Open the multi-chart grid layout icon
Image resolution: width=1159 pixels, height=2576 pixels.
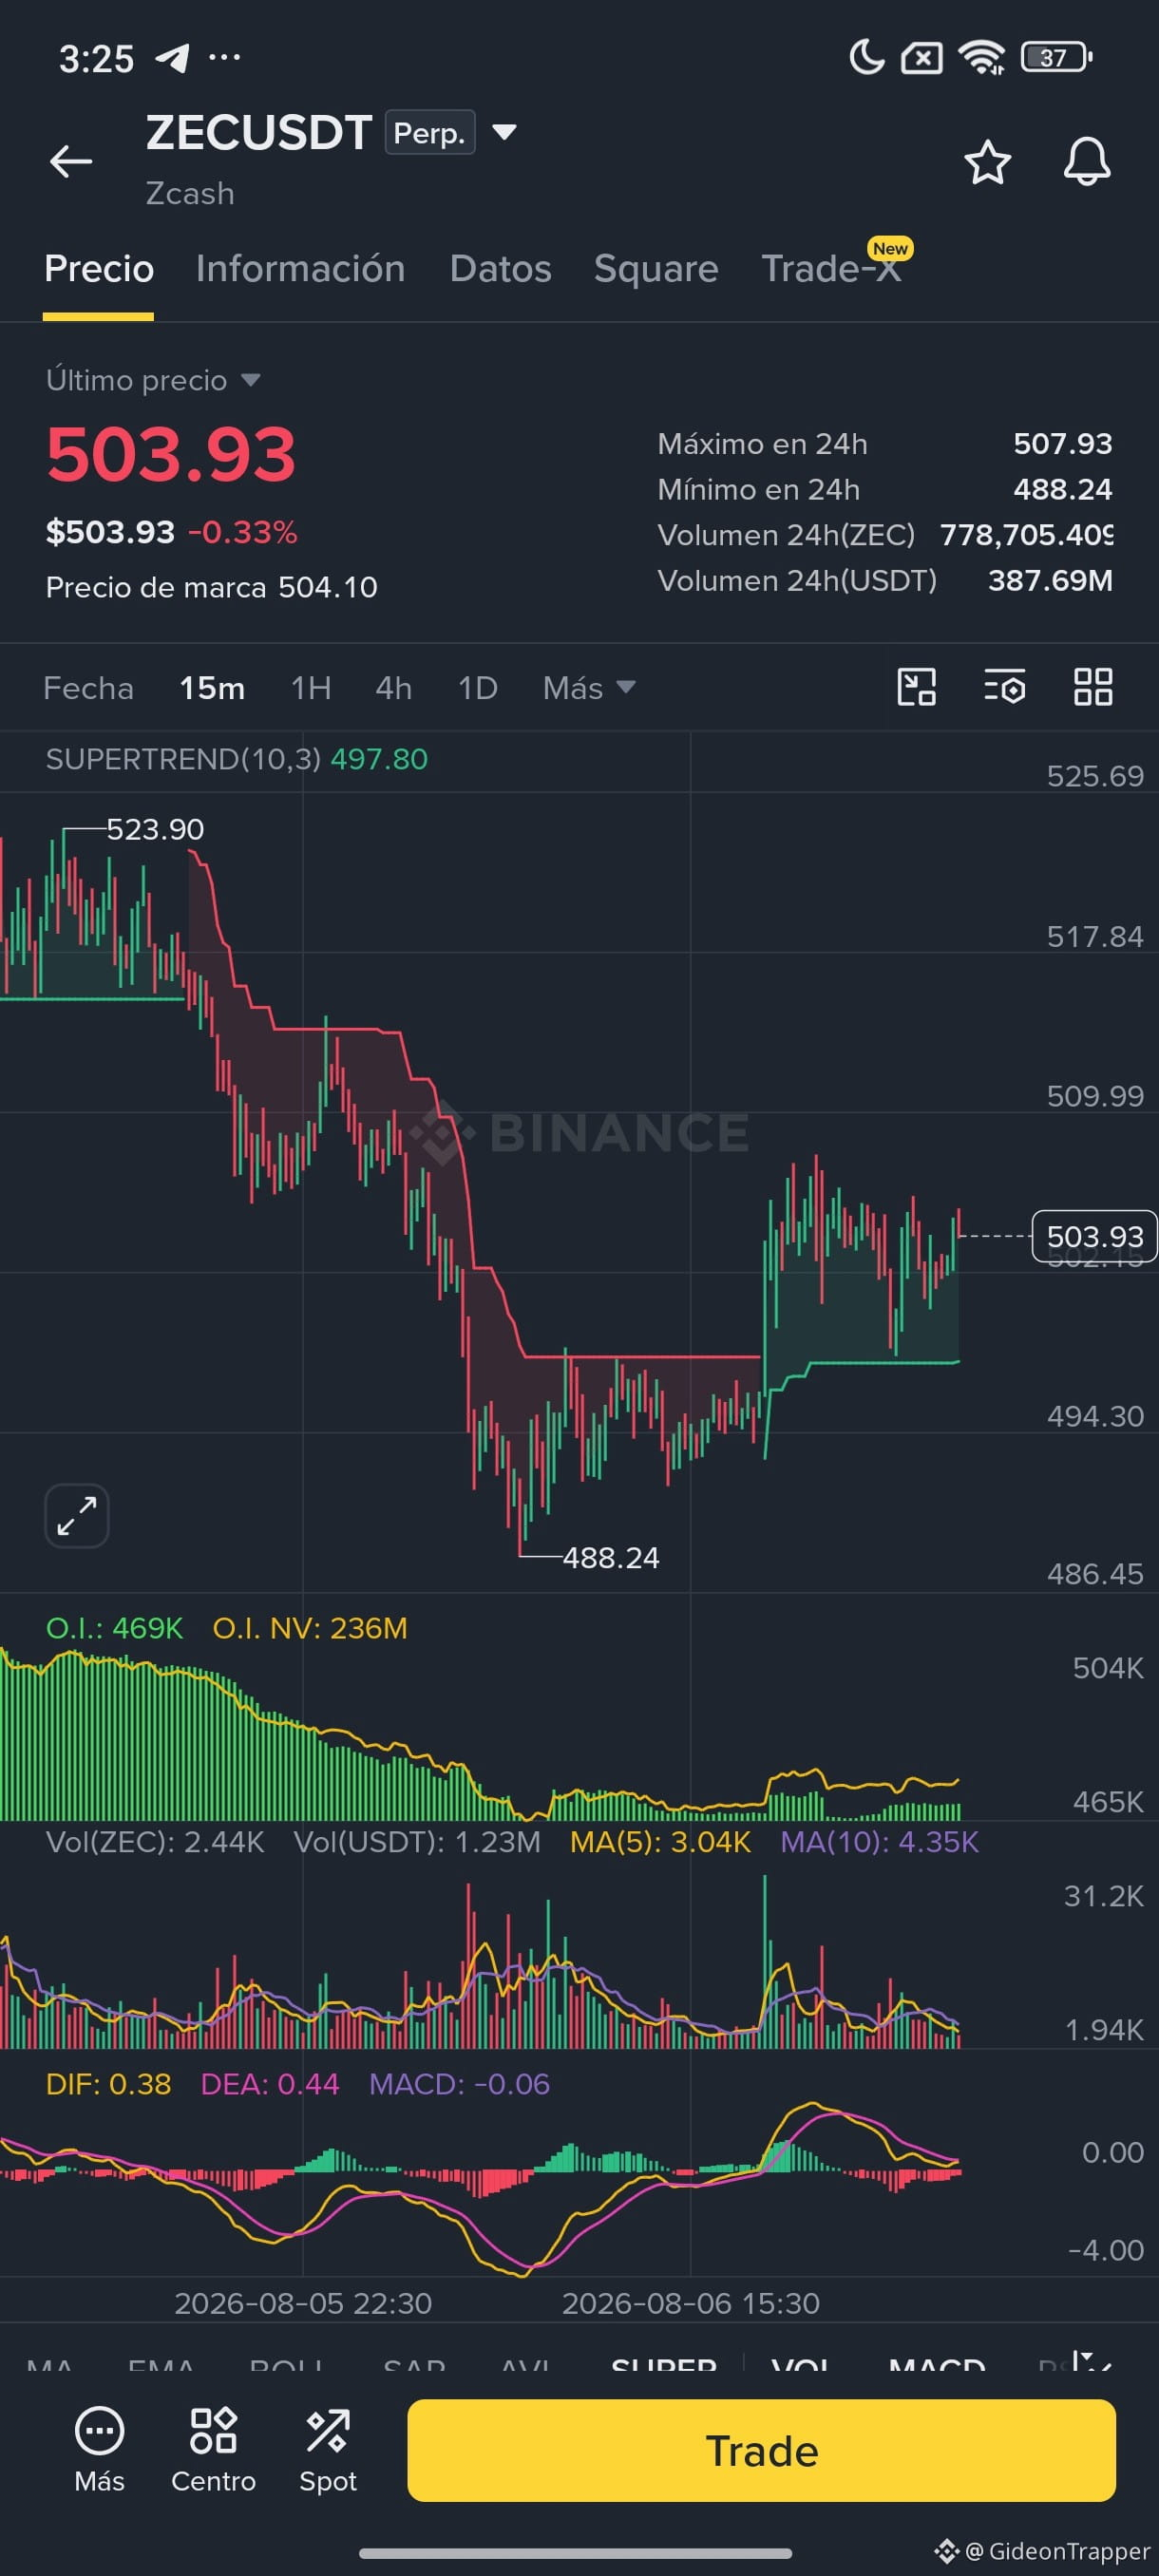click(x=1092, y=687)
